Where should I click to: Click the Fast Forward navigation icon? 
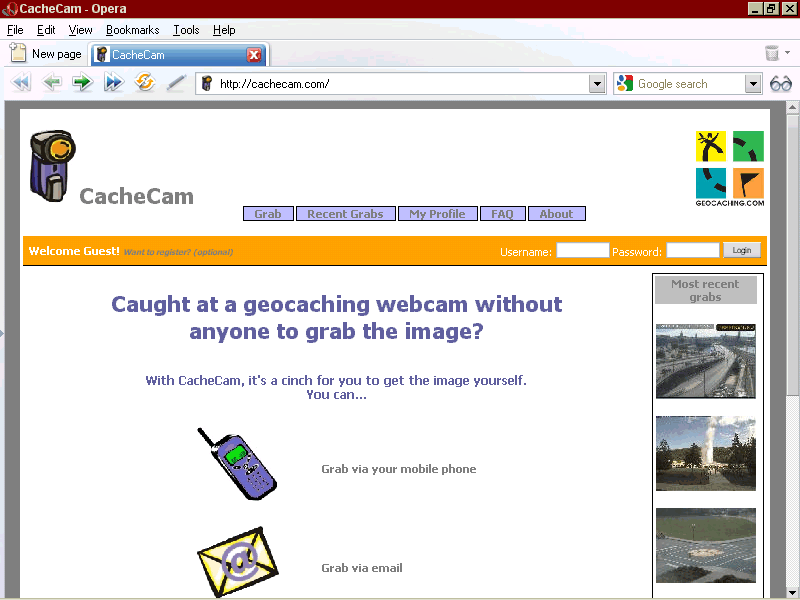pyautogui.click(x=113, y=82)
